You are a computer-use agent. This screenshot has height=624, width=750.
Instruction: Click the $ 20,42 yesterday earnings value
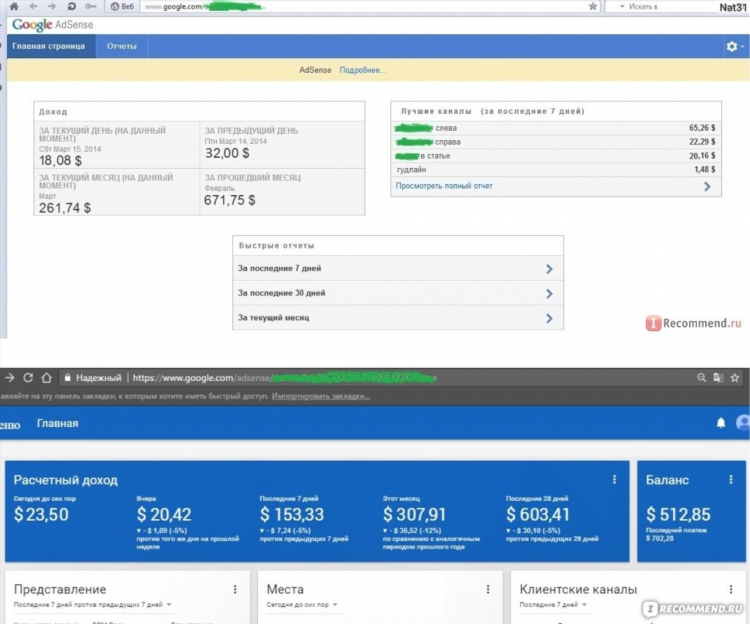[x=164, y=515]
